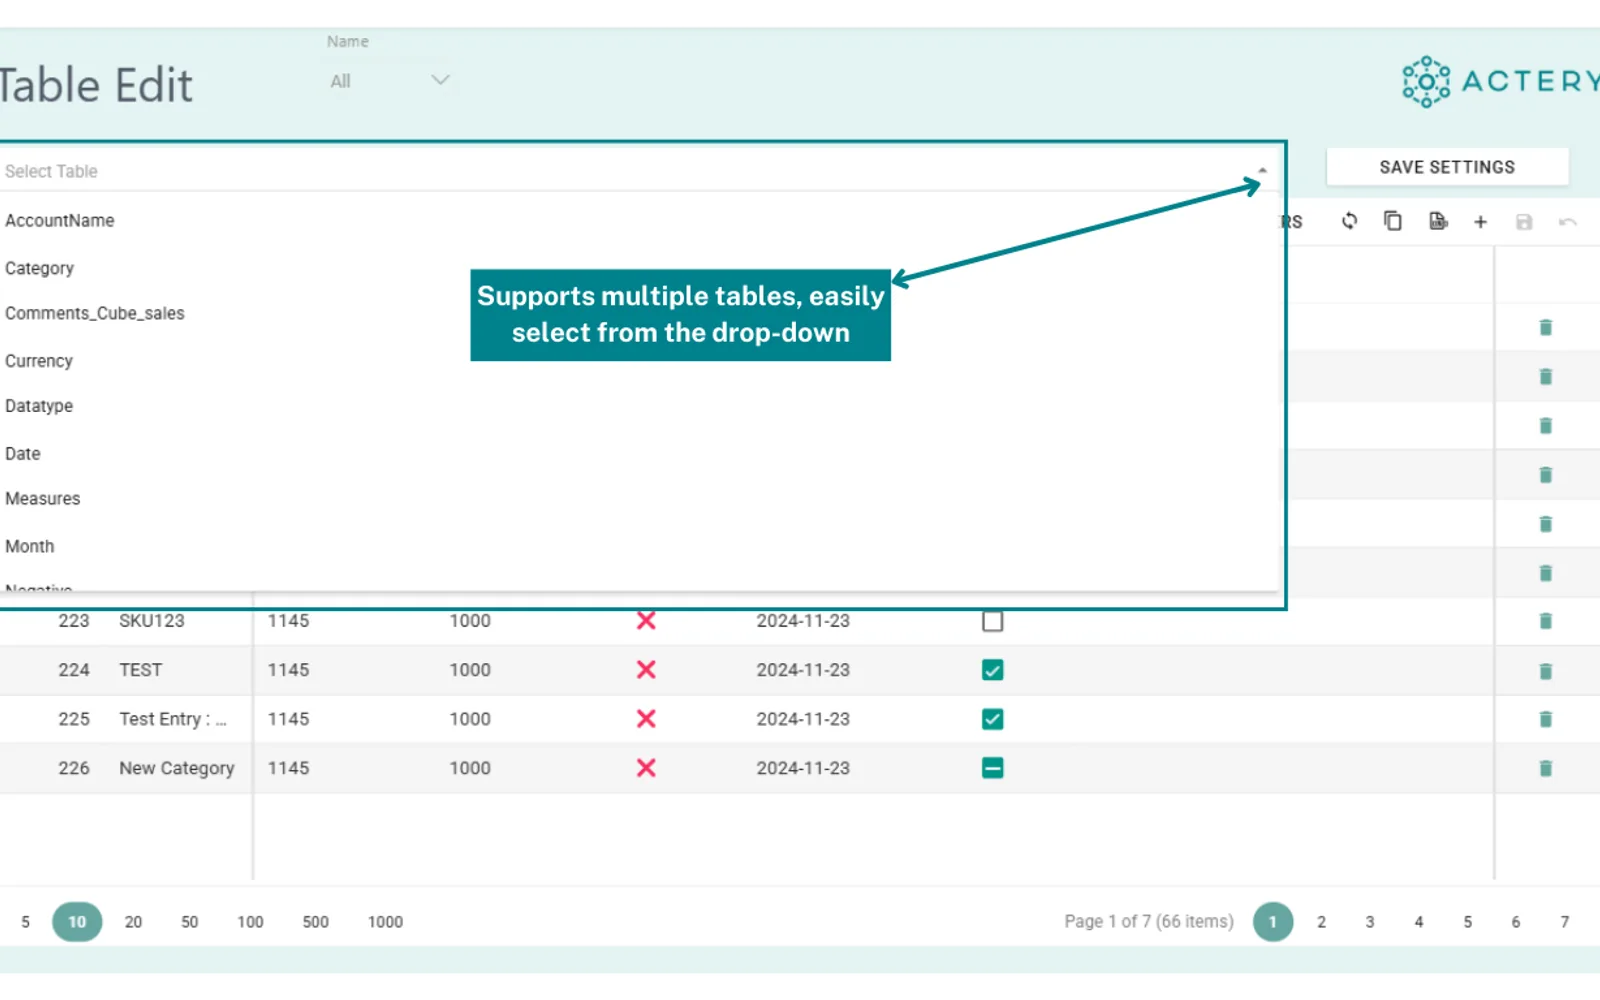1600x1000 pixels.
Task: Jump to page 7 in pager
Action: pos(1565,922)
